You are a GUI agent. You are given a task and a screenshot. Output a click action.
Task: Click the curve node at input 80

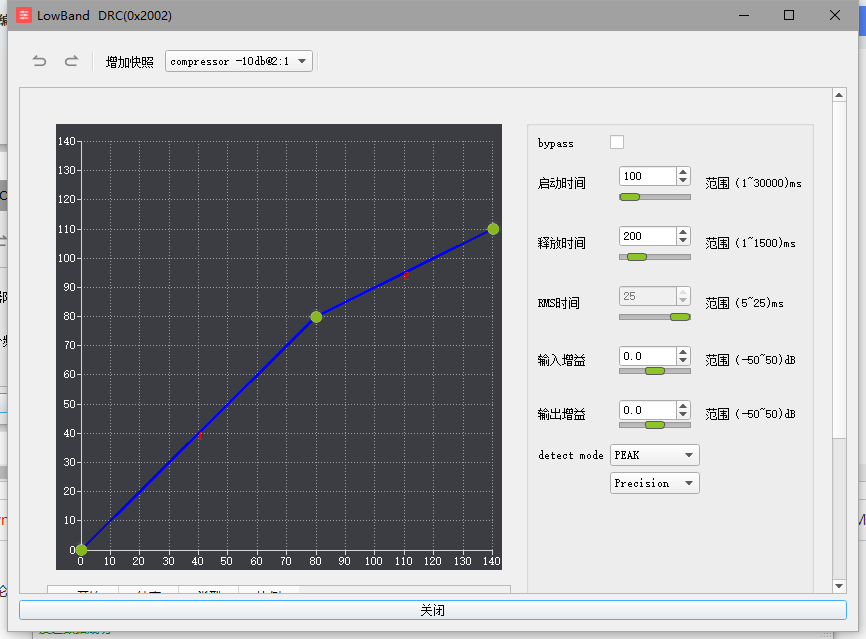point(316,317)
